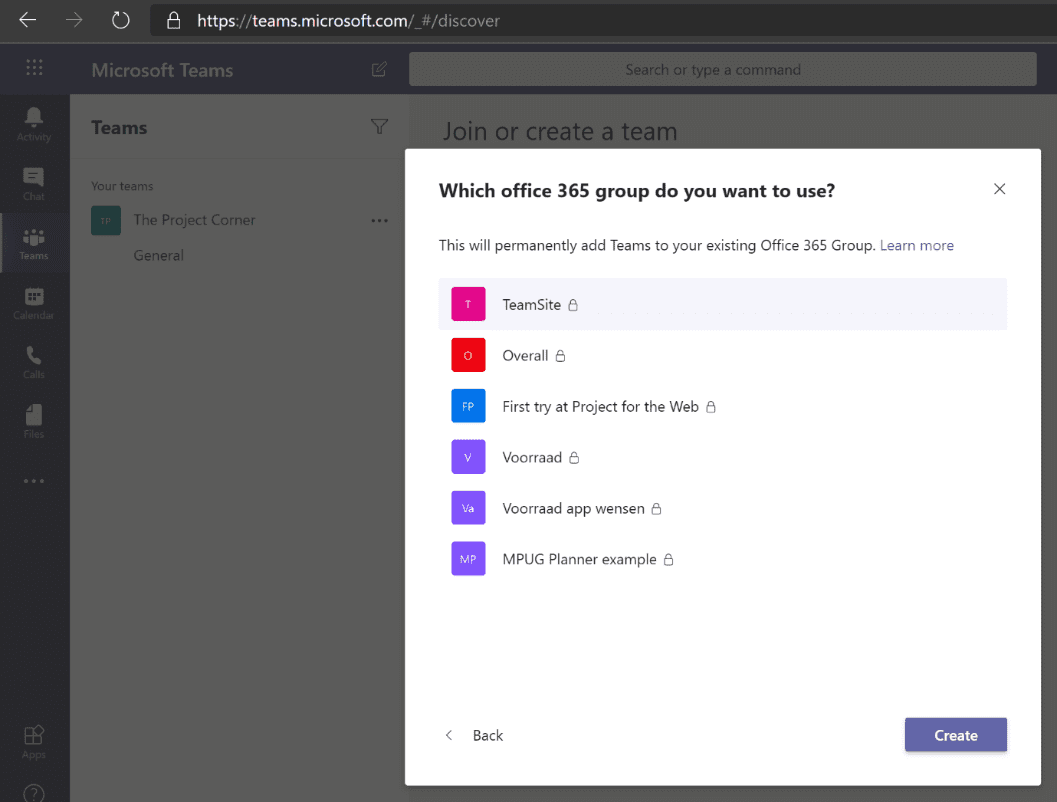Select First try at Project for the Web

(x=723, y=406)
